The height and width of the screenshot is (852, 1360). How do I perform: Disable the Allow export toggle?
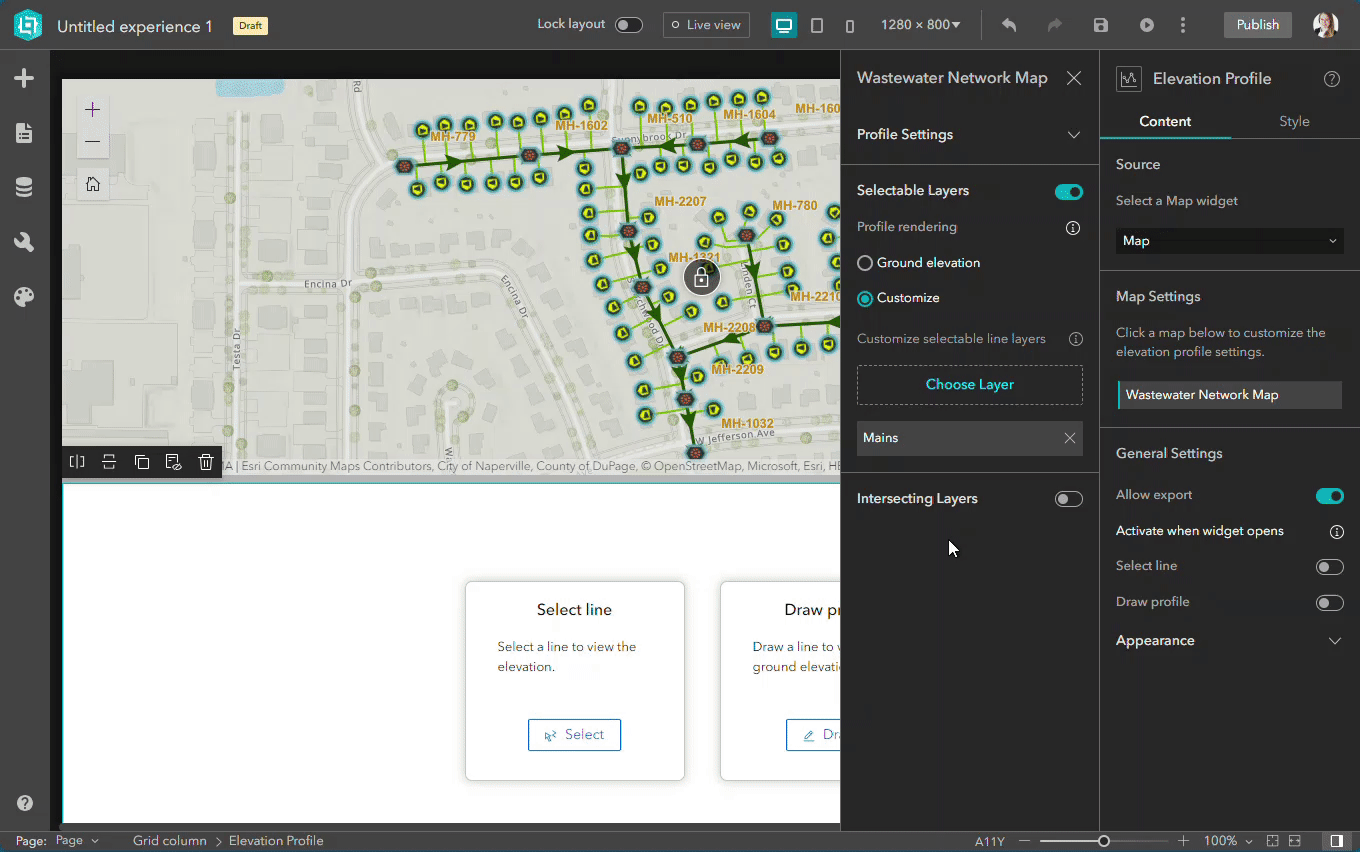pos(1329,496)
